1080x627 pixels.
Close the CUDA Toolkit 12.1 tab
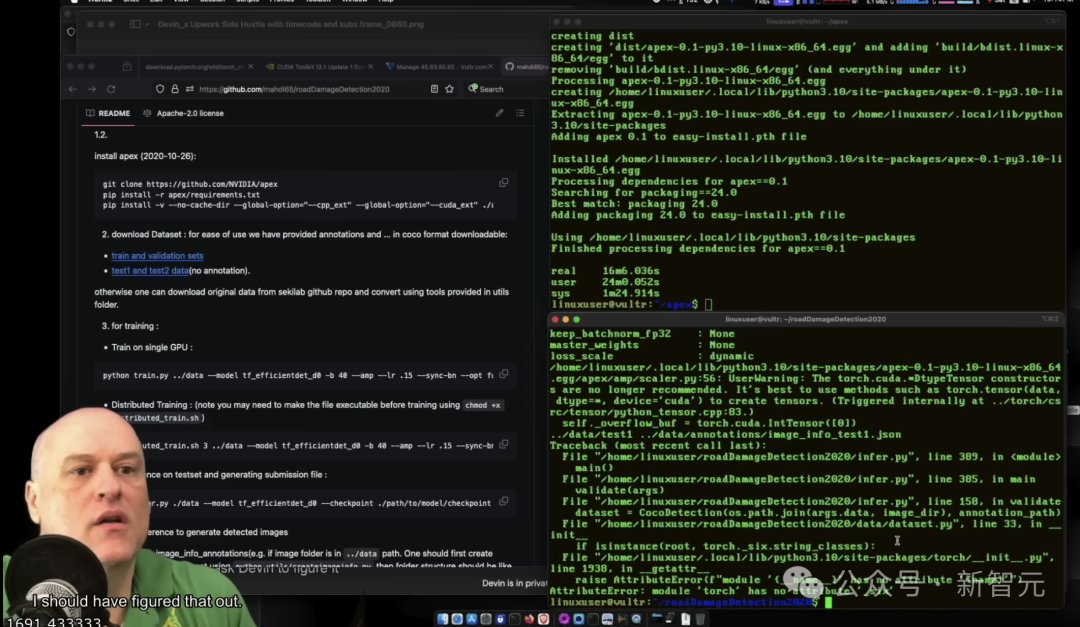pos(369,66)
